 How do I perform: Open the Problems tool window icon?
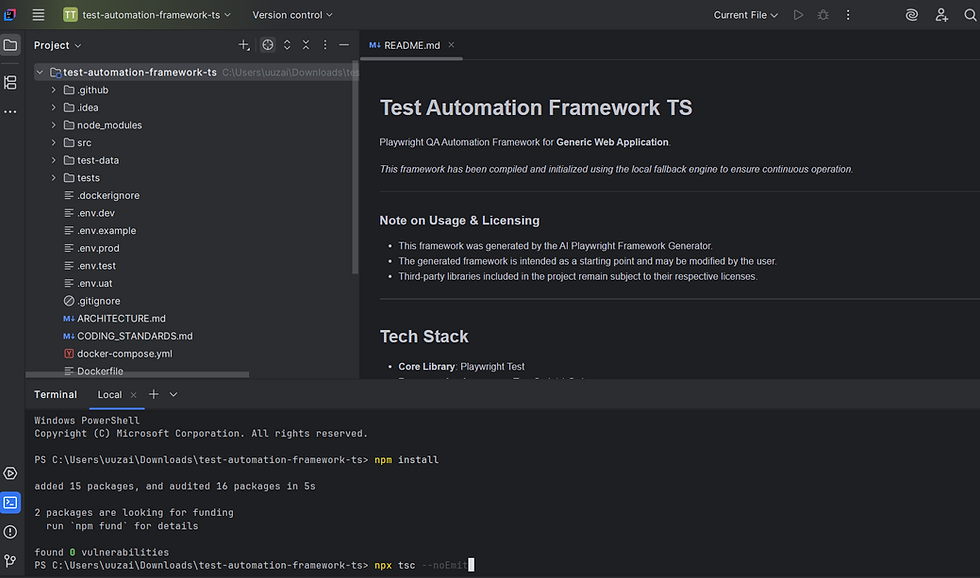(x=11, y=532)
